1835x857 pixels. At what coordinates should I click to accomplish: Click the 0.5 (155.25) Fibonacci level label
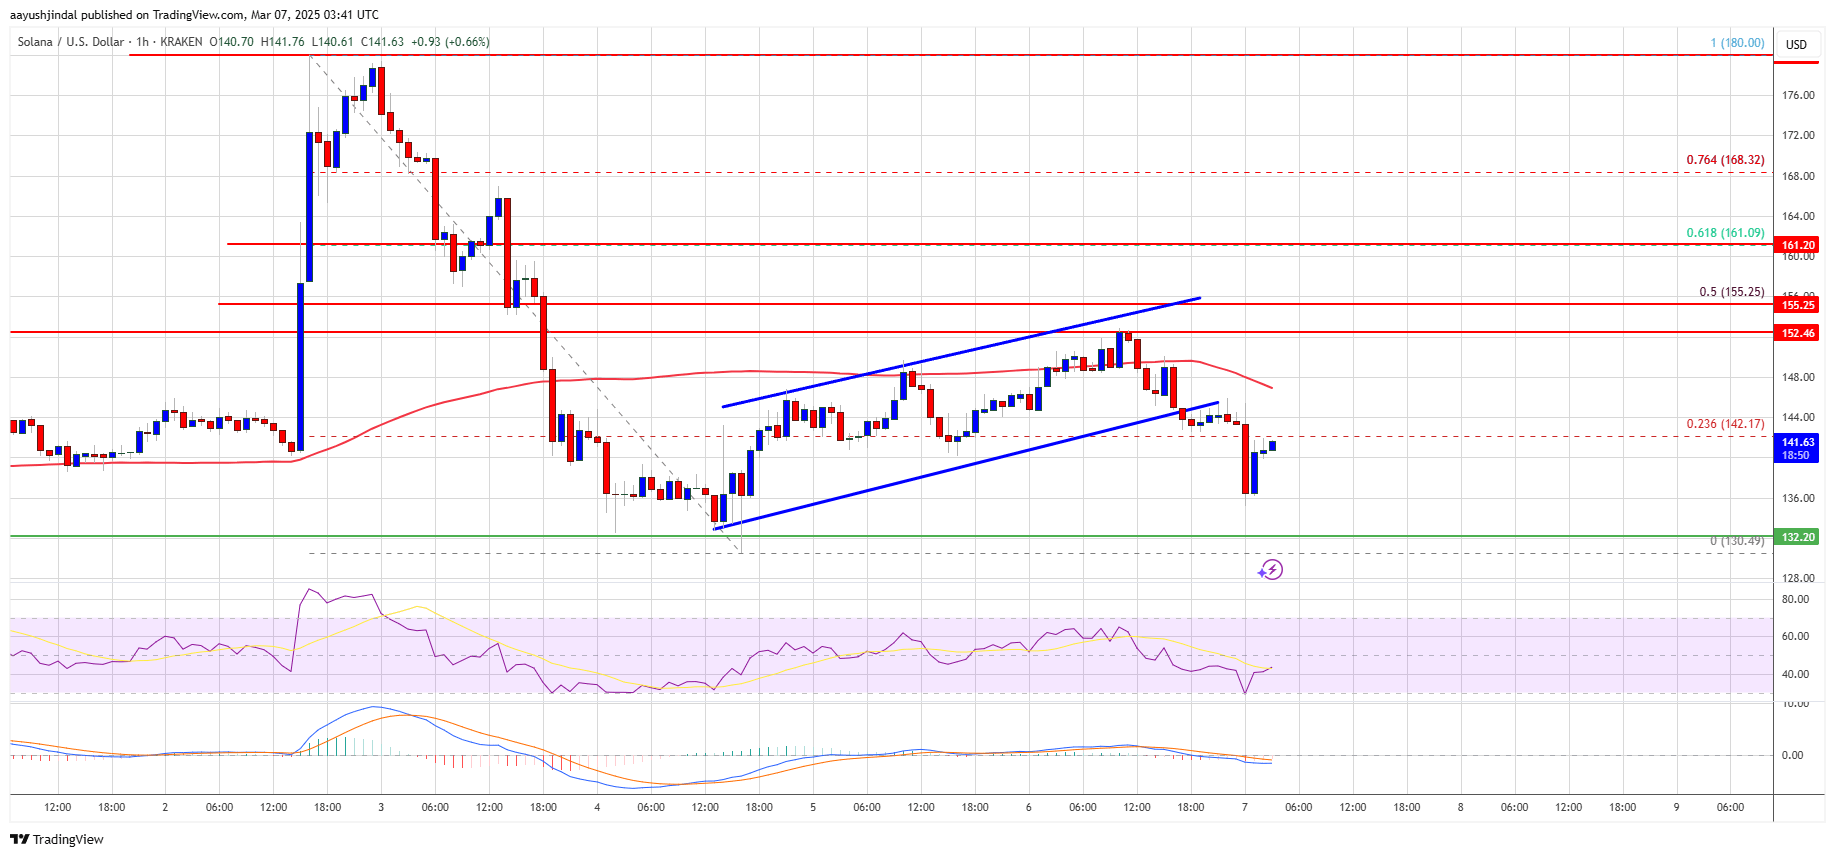point(1731,292)
